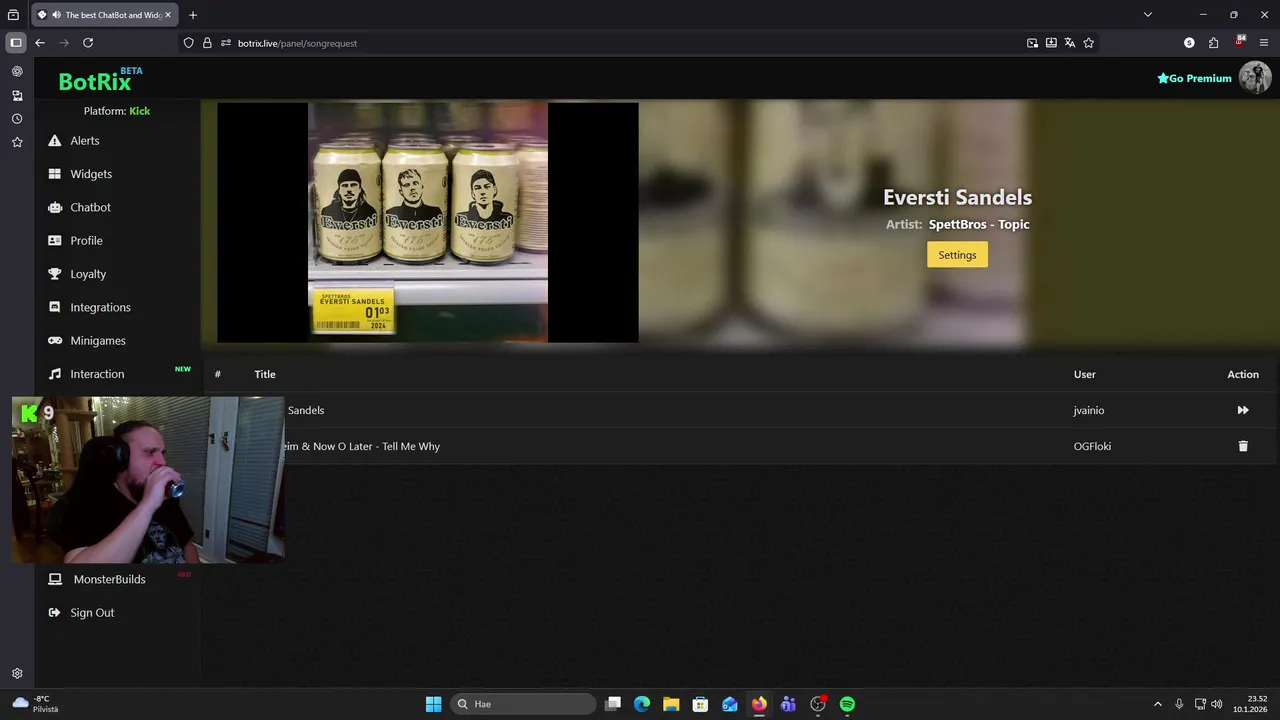Click the SpettBros - Topic artist name
This screenshot has width=1280, height=720.
click(x=979, y=224)
